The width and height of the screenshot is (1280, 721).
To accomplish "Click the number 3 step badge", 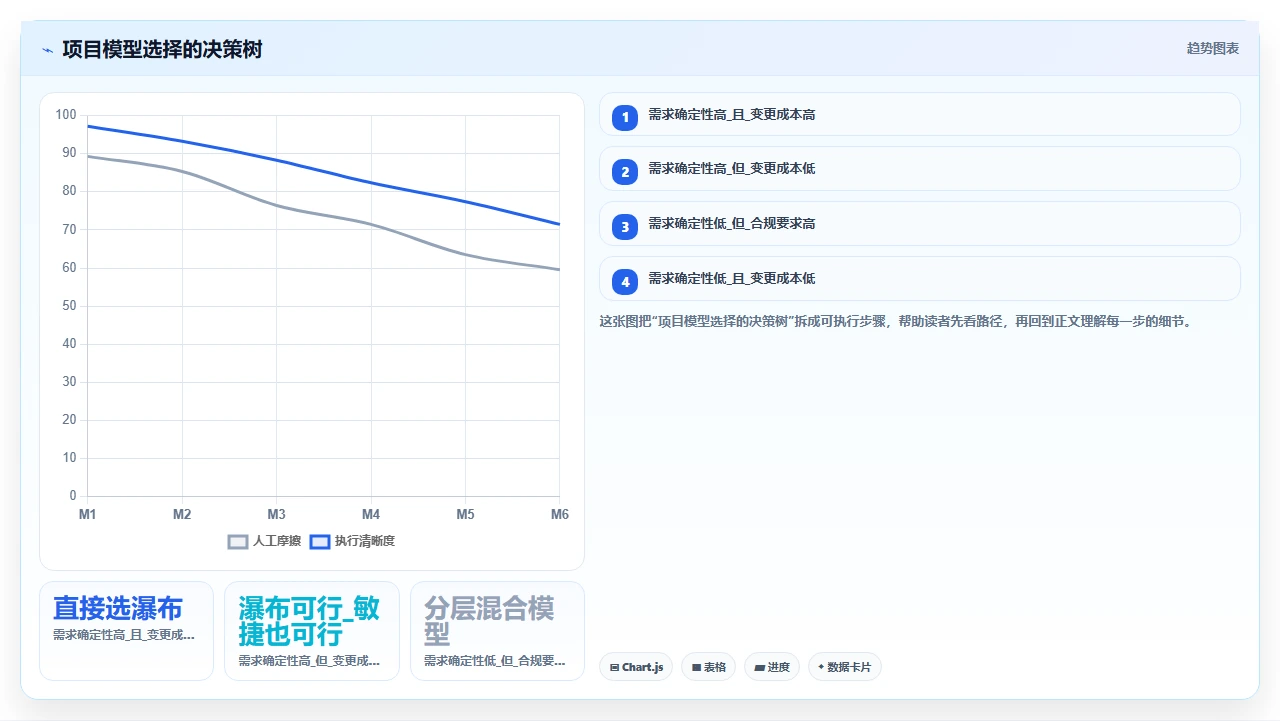I will (625, 227).
